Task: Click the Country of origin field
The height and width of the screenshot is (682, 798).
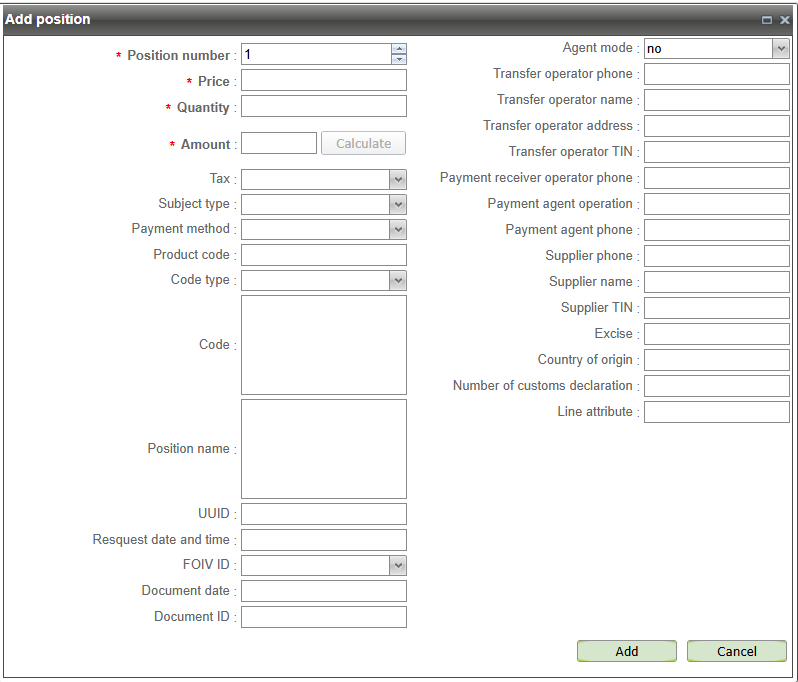Action: (716, 360)
